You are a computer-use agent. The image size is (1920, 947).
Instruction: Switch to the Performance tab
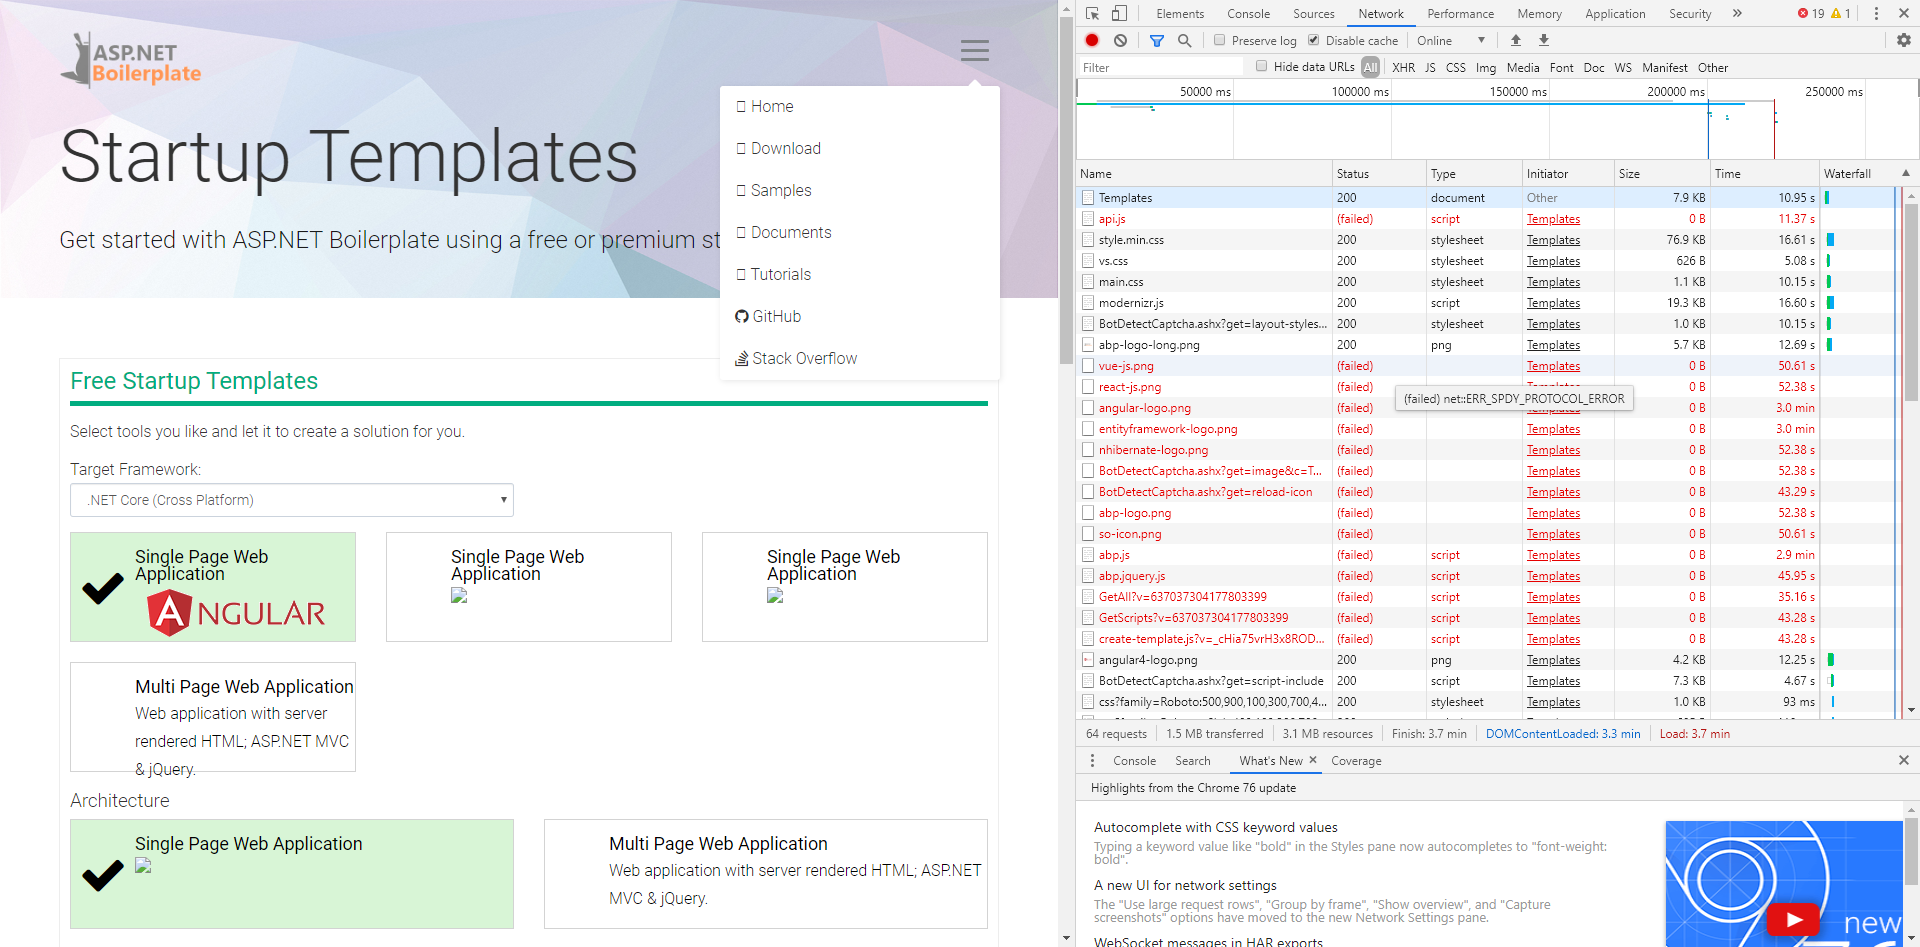[1460, 13]
